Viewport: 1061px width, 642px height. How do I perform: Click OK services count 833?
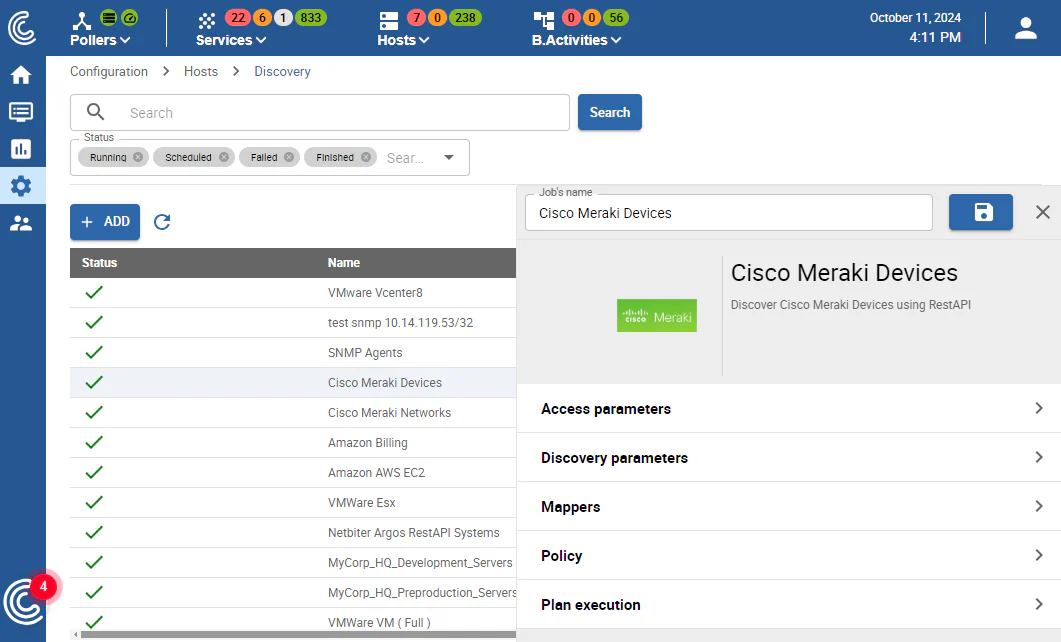pyautogui.click(x=311, y=18)
